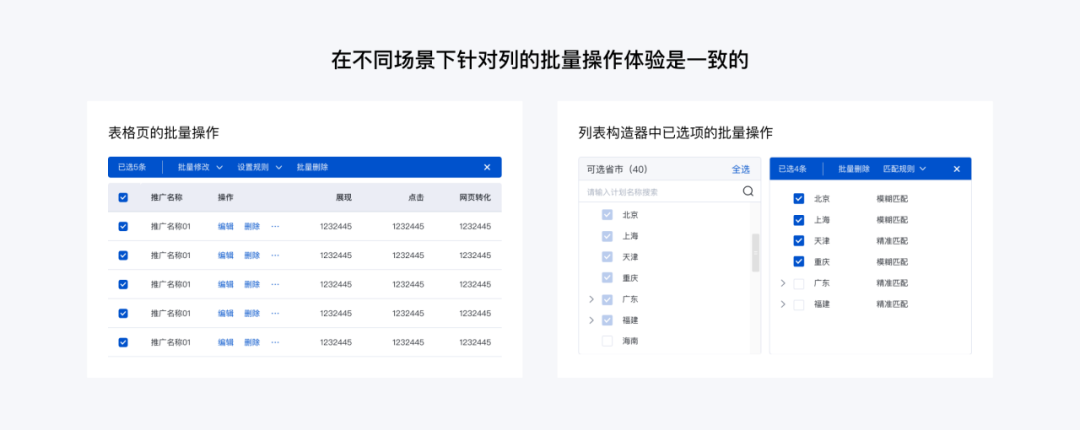
Task: Uncheck 北京 in the selected items panel
Action: pyautogui.click(x=798, y=199)
